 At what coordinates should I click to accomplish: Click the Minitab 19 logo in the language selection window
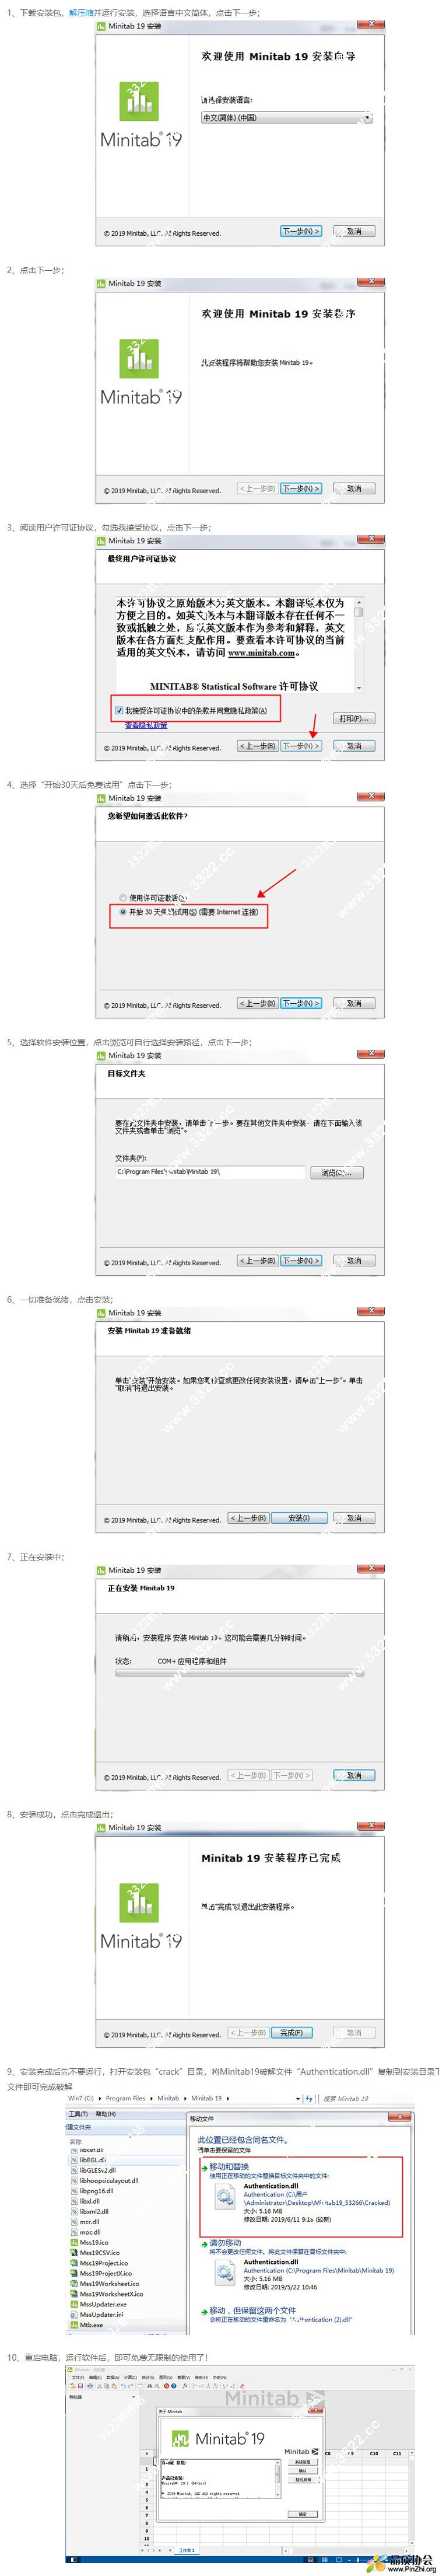140,116
